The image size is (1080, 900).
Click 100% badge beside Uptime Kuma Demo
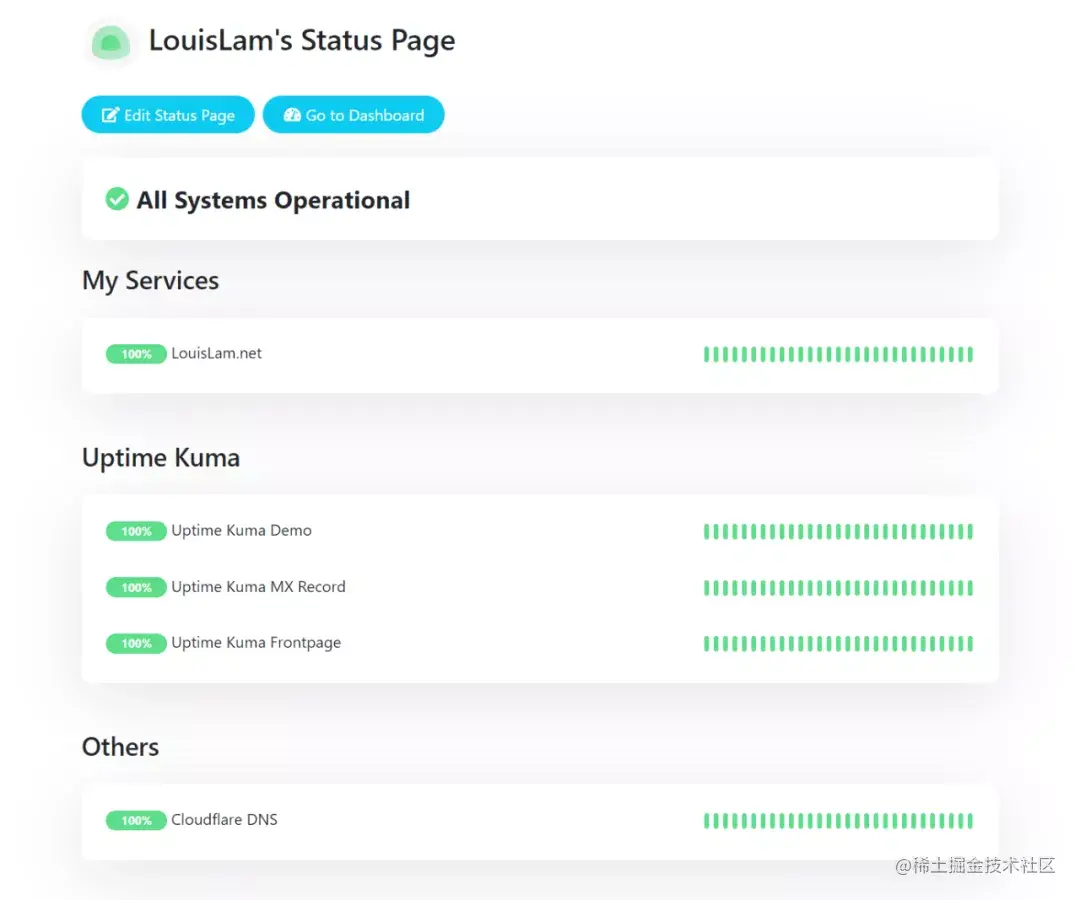(136, 531)
